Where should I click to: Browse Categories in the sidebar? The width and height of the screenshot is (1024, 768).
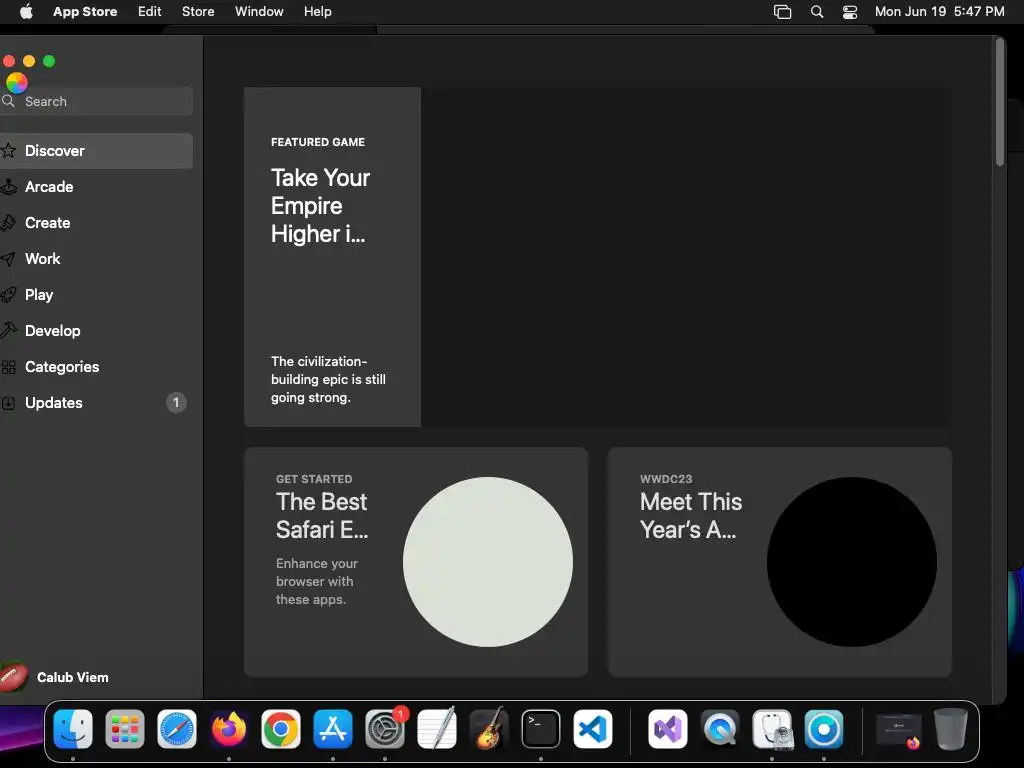pyautogui.click(x=96, y=366)
